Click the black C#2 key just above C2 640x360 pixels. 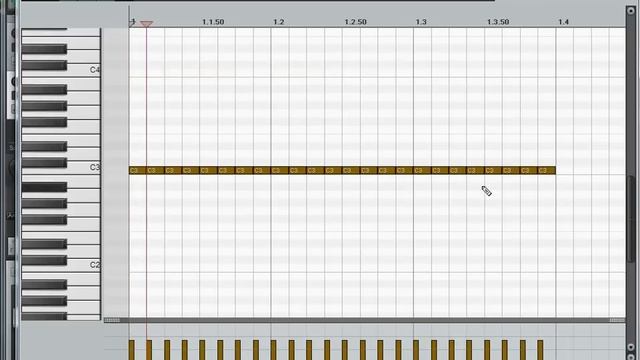[44, 260]
